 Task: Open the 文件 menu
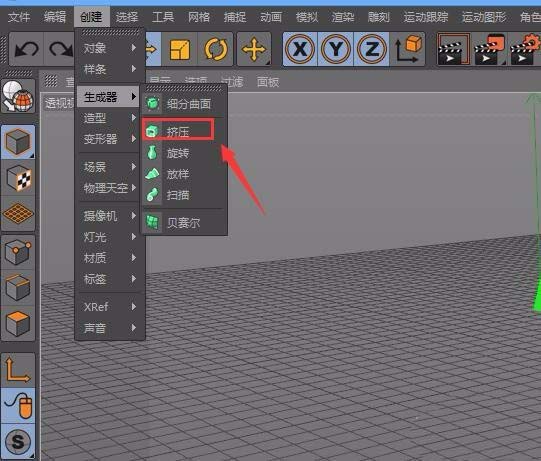point(19,17)
